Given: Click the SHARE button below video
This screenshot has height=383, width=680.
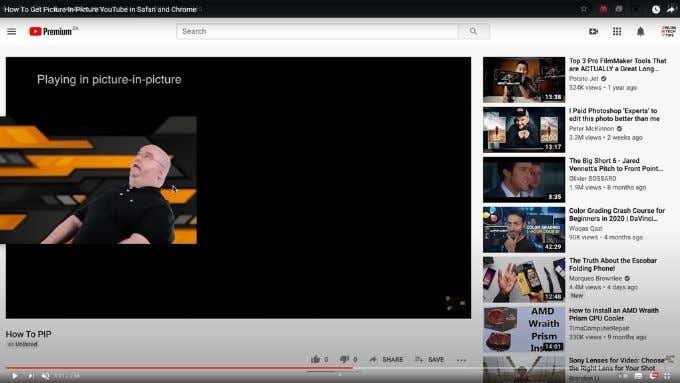Looking at the screenshot, I should point(386,360).
